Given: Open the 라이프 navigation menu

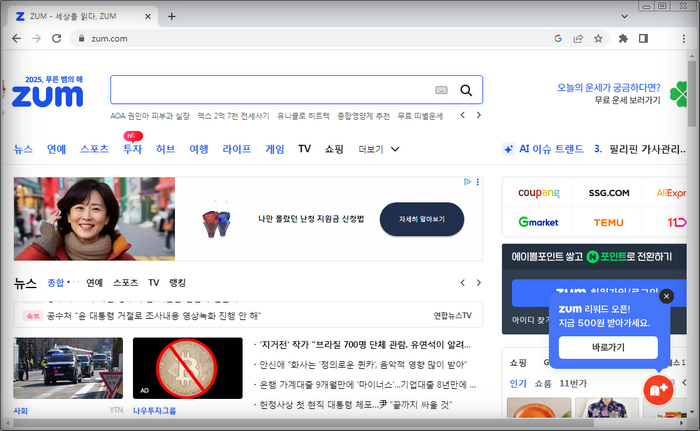Looking at the screenshot, I should click(x=237, y=149).
